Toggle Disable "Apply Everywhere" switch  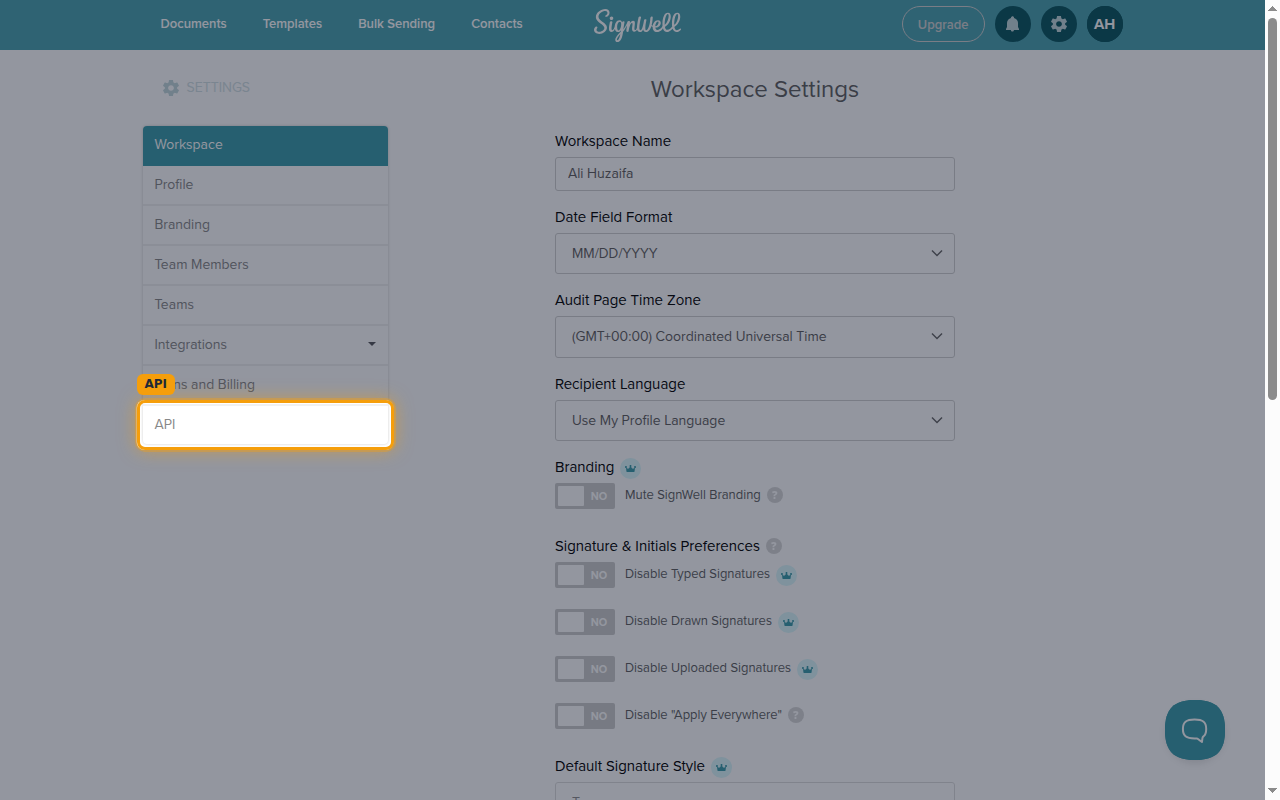click(585, 716)
